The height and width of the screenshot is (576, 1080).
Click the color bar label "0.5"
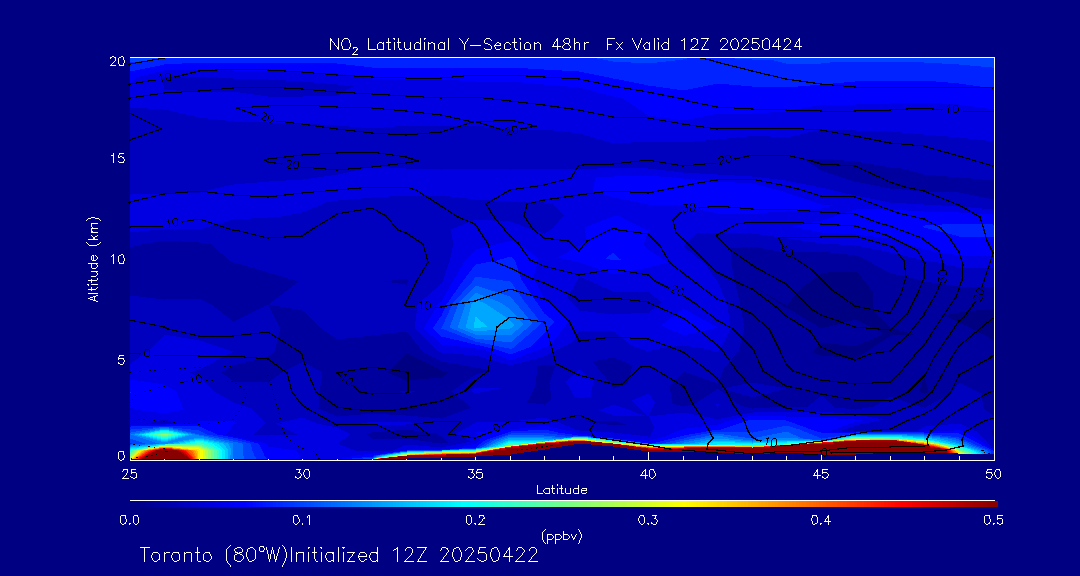993,520
